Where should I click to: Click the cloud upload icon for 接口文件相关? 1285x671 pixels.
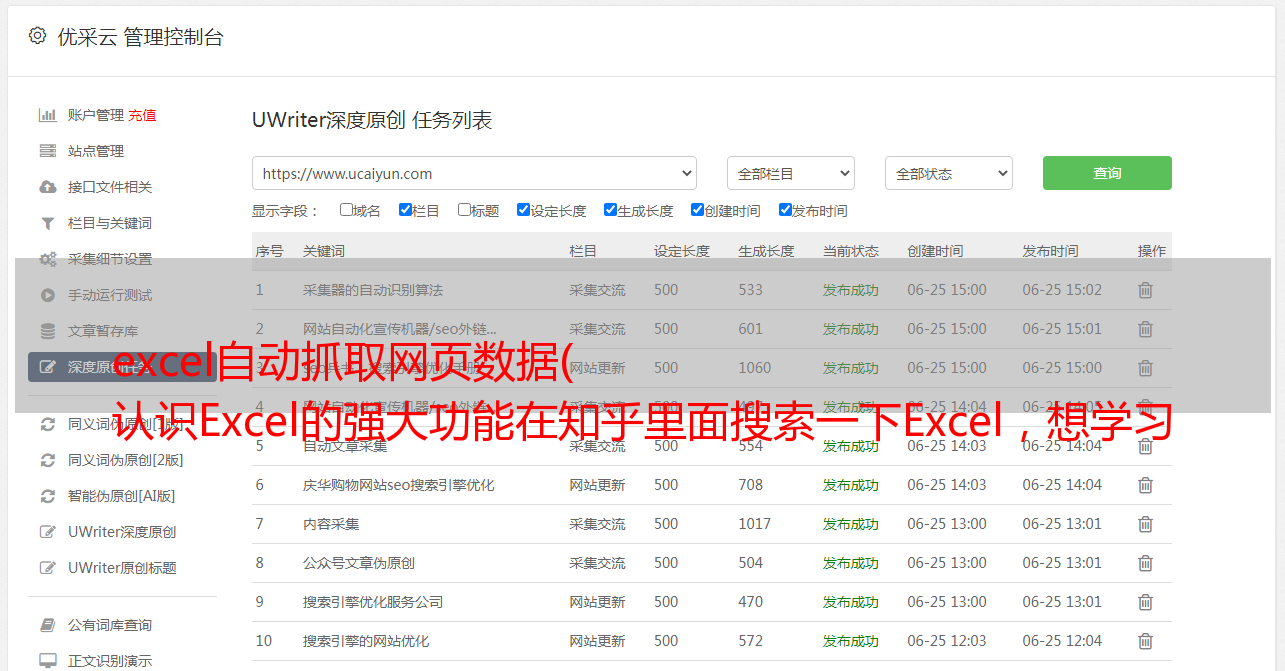pos(47,187)
